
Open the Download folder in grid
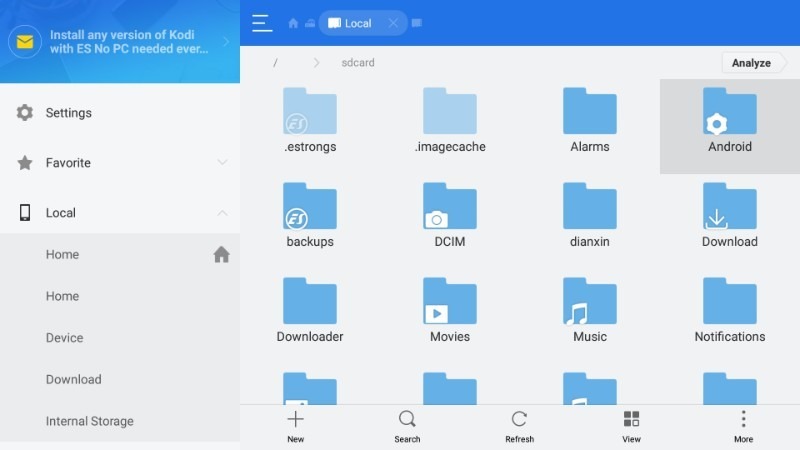coord(730,216)
